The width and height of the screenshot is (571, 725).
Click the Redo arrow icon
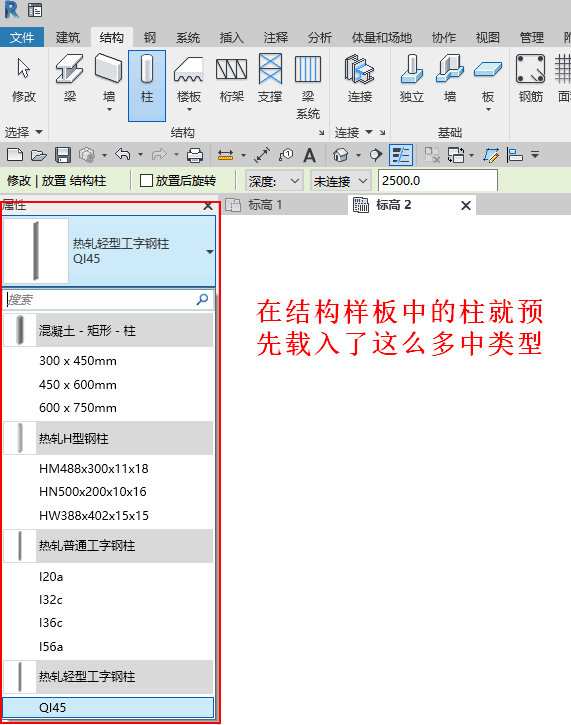click(x=159, y=154)
